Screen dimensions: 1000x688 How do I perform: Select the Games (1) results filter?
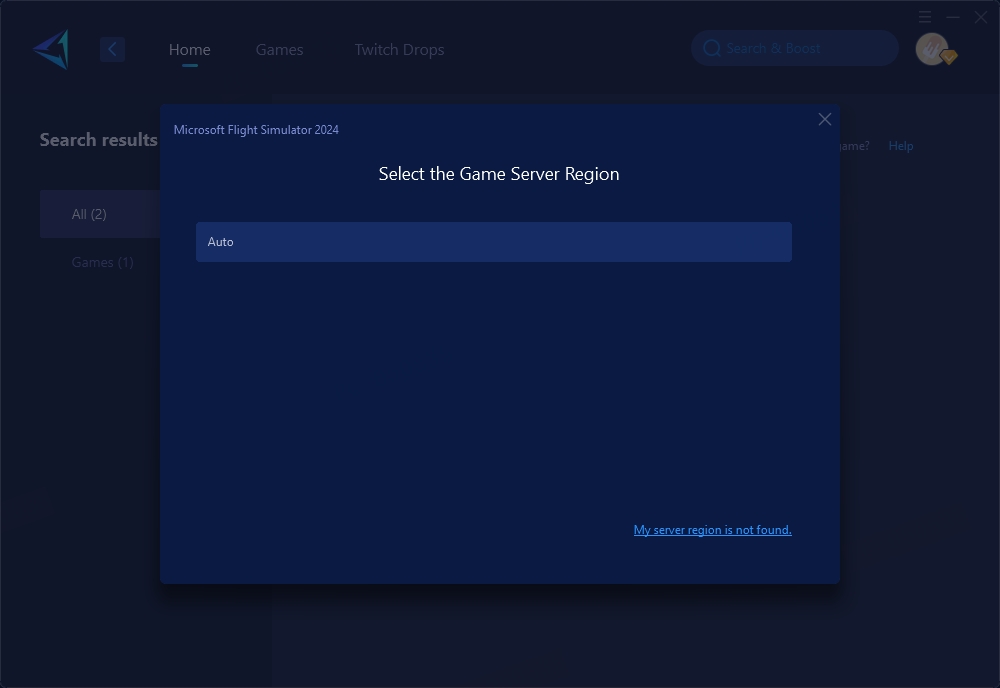pos(102,262)
